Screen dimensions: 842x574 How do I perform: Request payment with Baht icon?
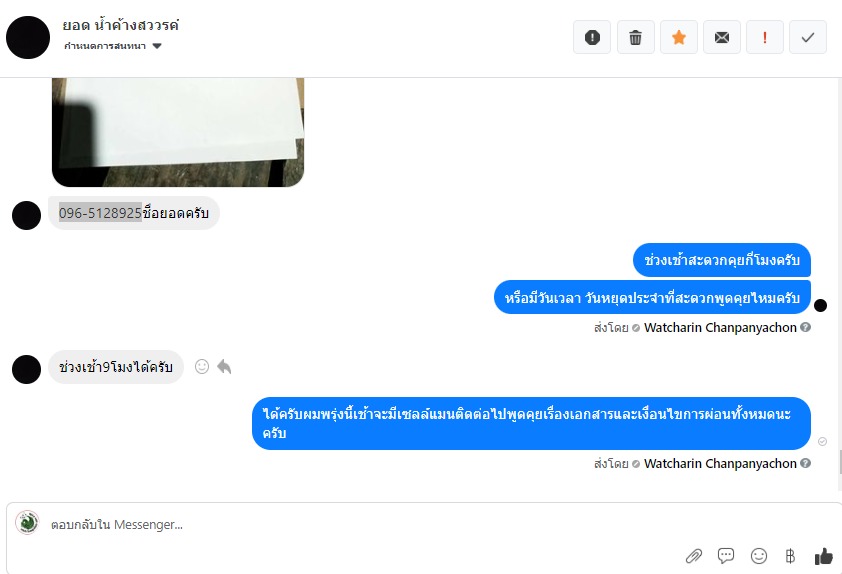tap(790, 556)
